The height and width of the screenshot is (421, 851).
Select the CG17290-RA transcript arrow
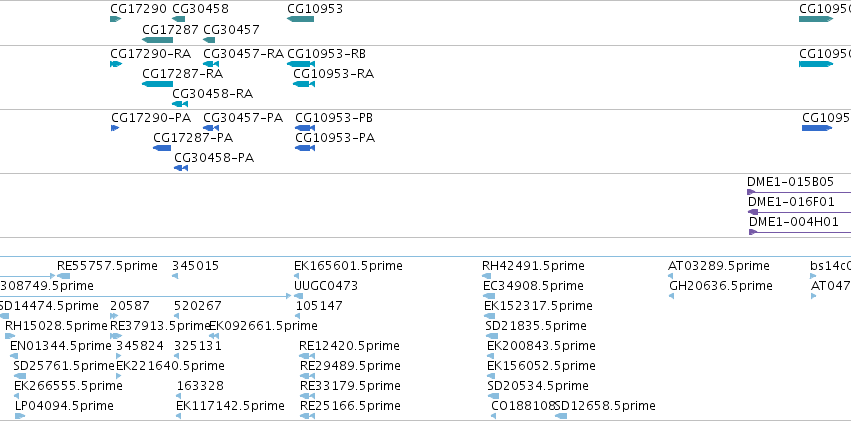(x=116, y=64)
